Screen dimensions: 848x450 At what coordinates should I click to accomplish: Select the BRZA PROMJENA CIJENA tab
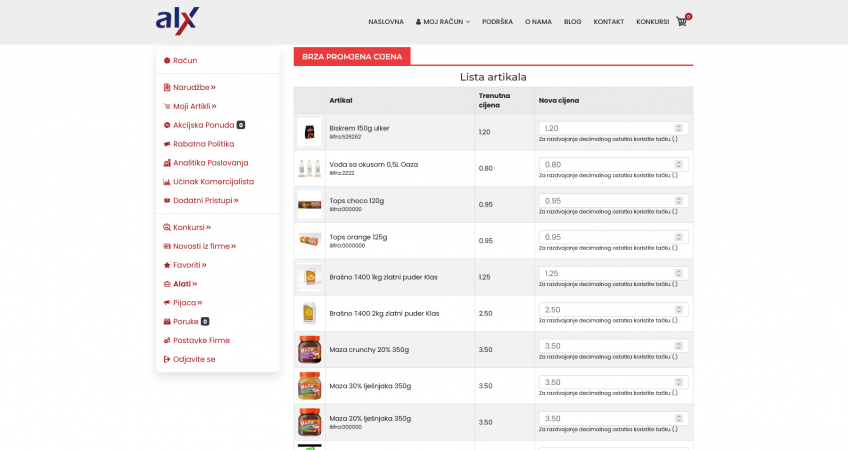(352, 56)
